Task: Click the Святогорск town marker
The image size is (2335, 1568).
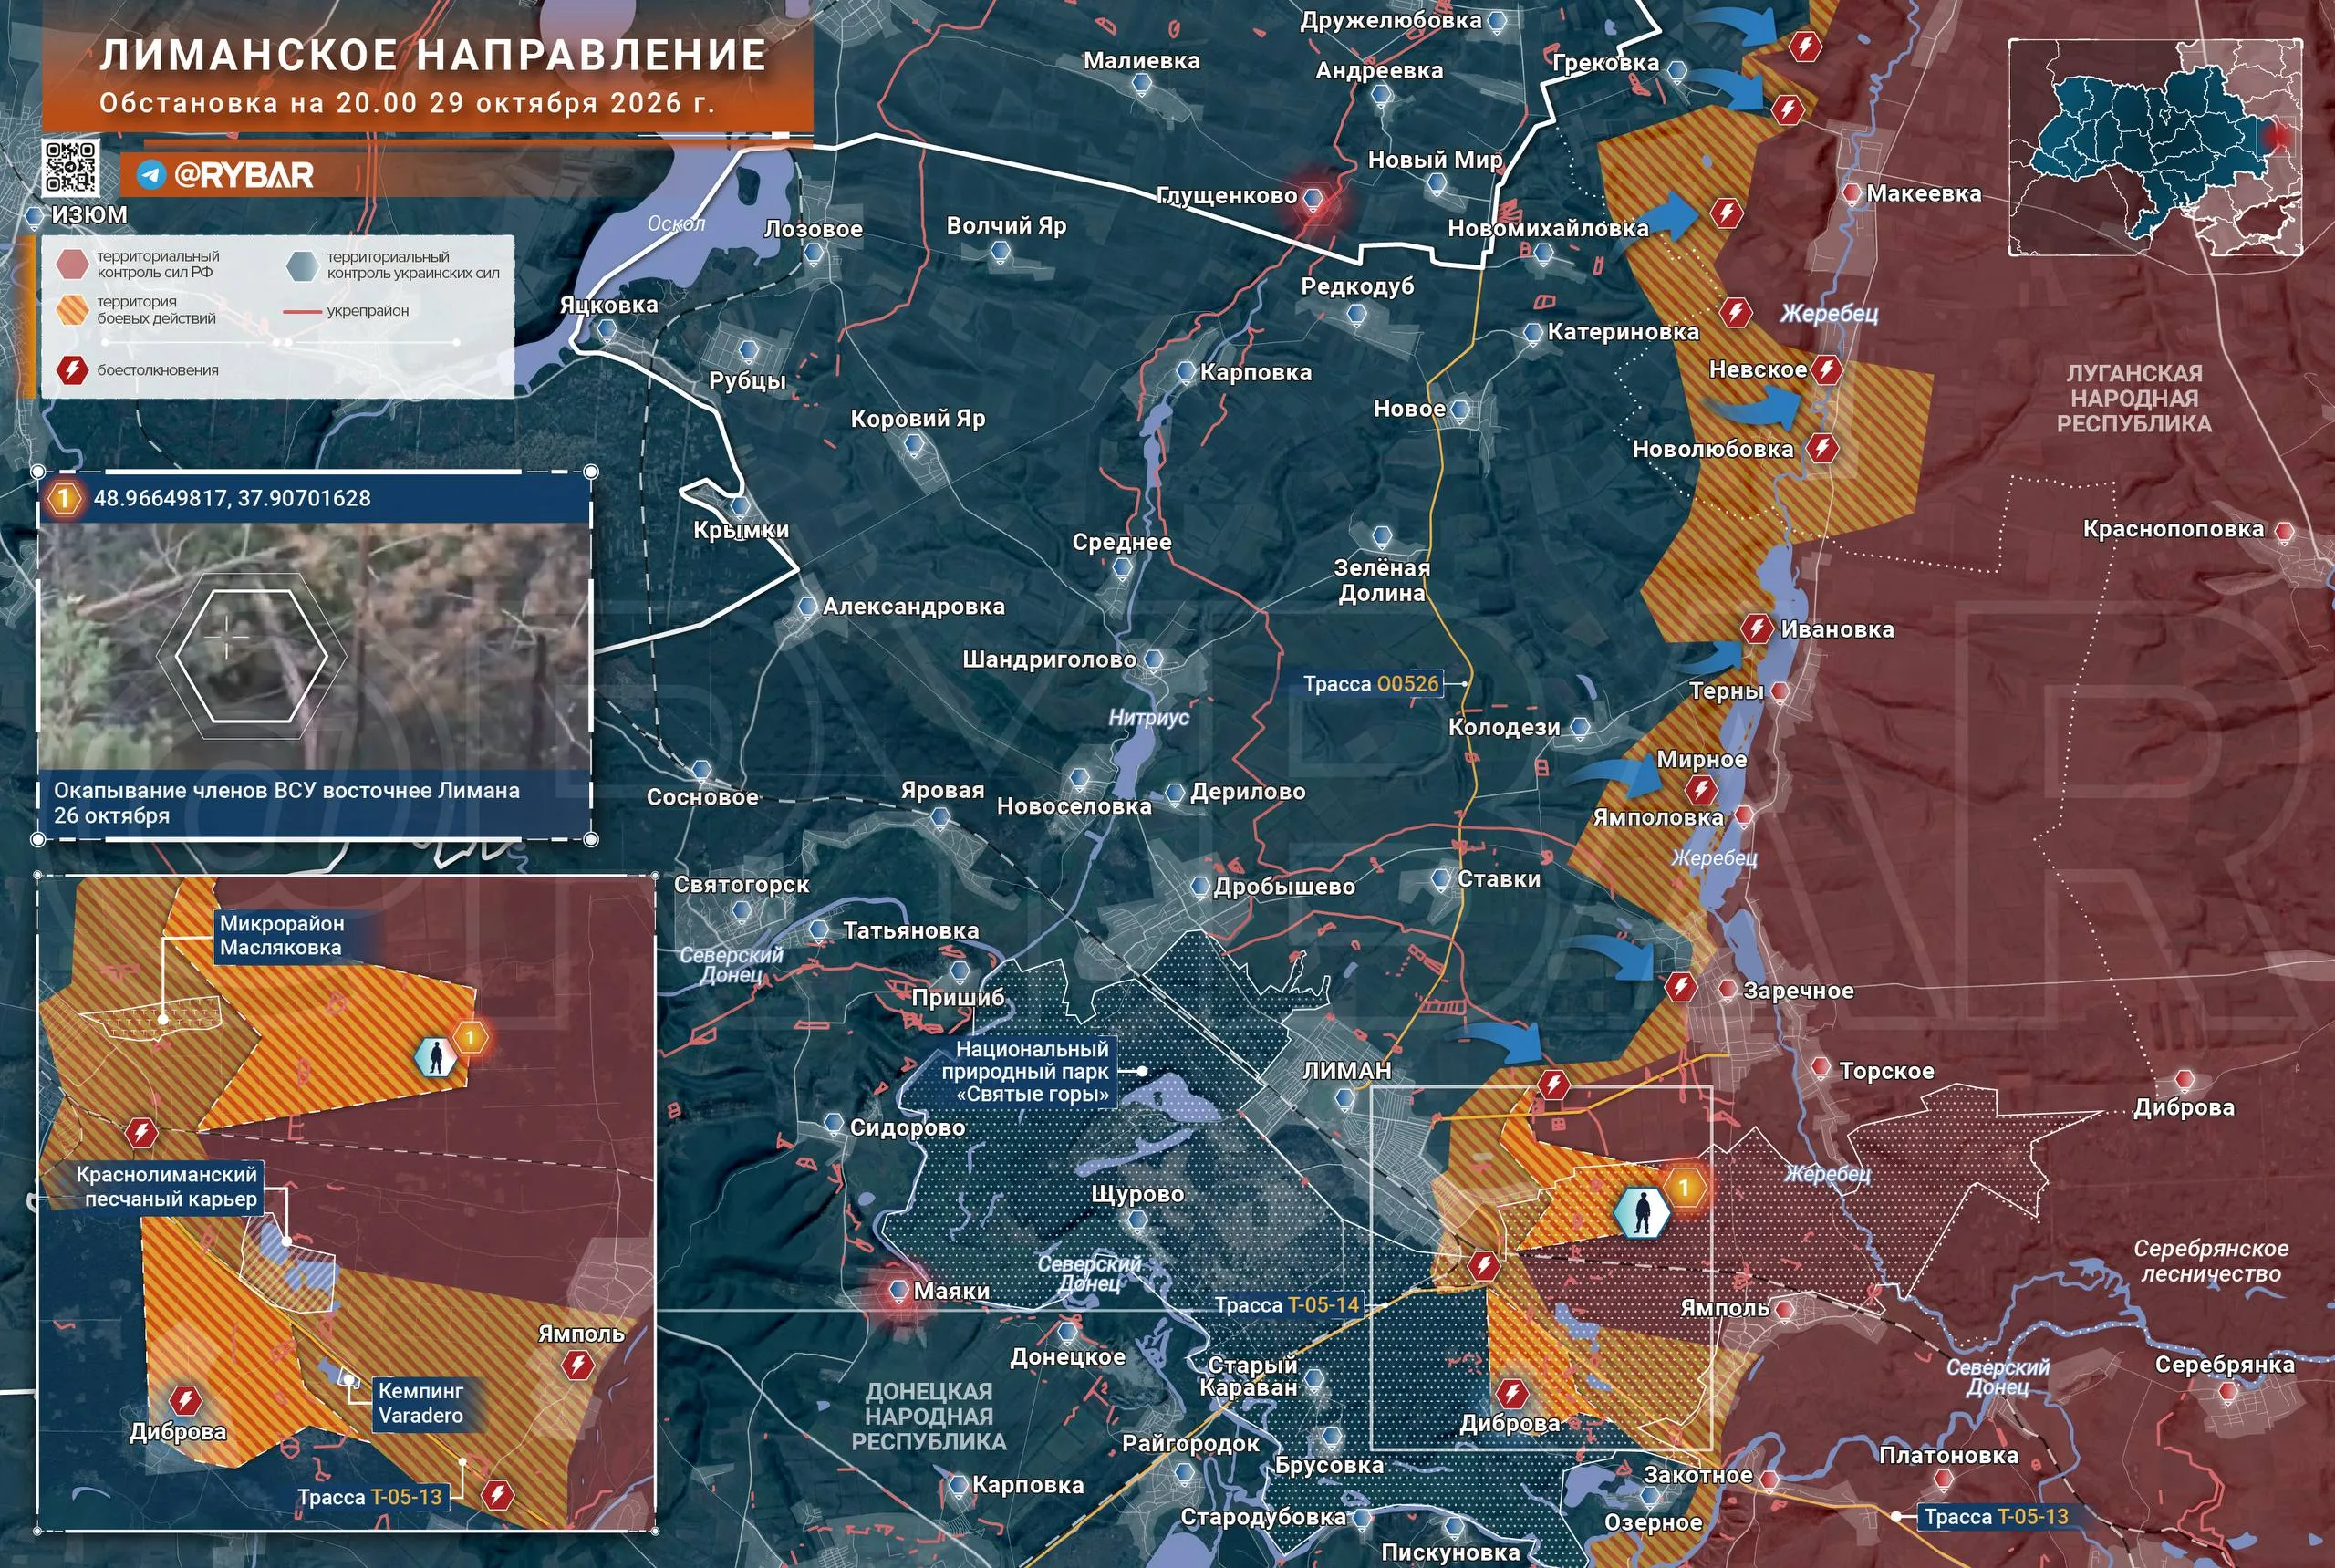Action: tap(741, 912)
